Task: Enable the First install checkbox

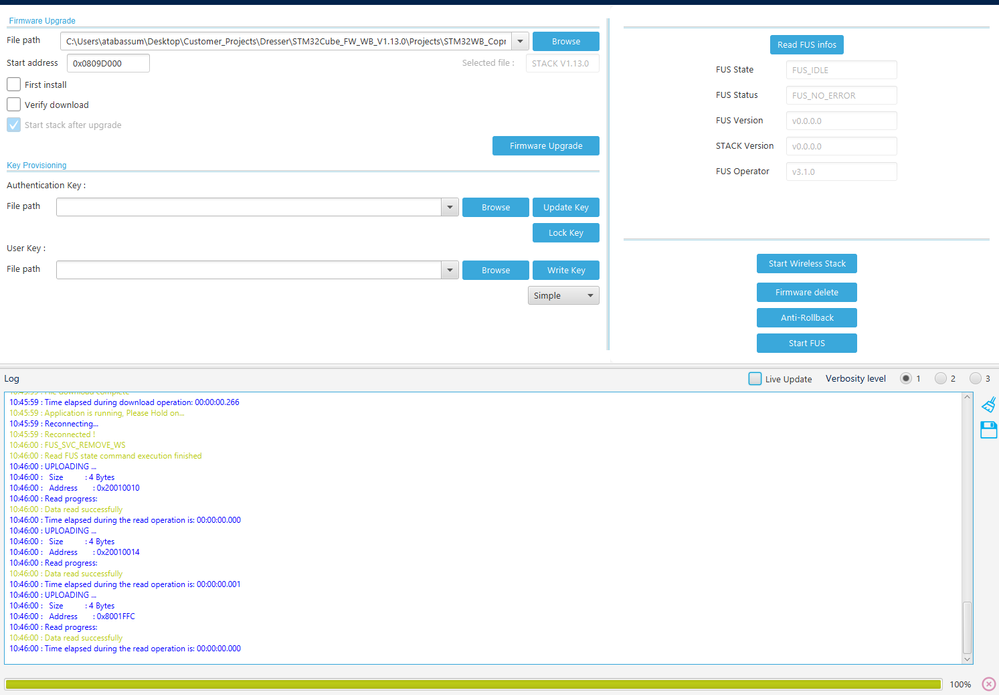Action: pos(13,84)
